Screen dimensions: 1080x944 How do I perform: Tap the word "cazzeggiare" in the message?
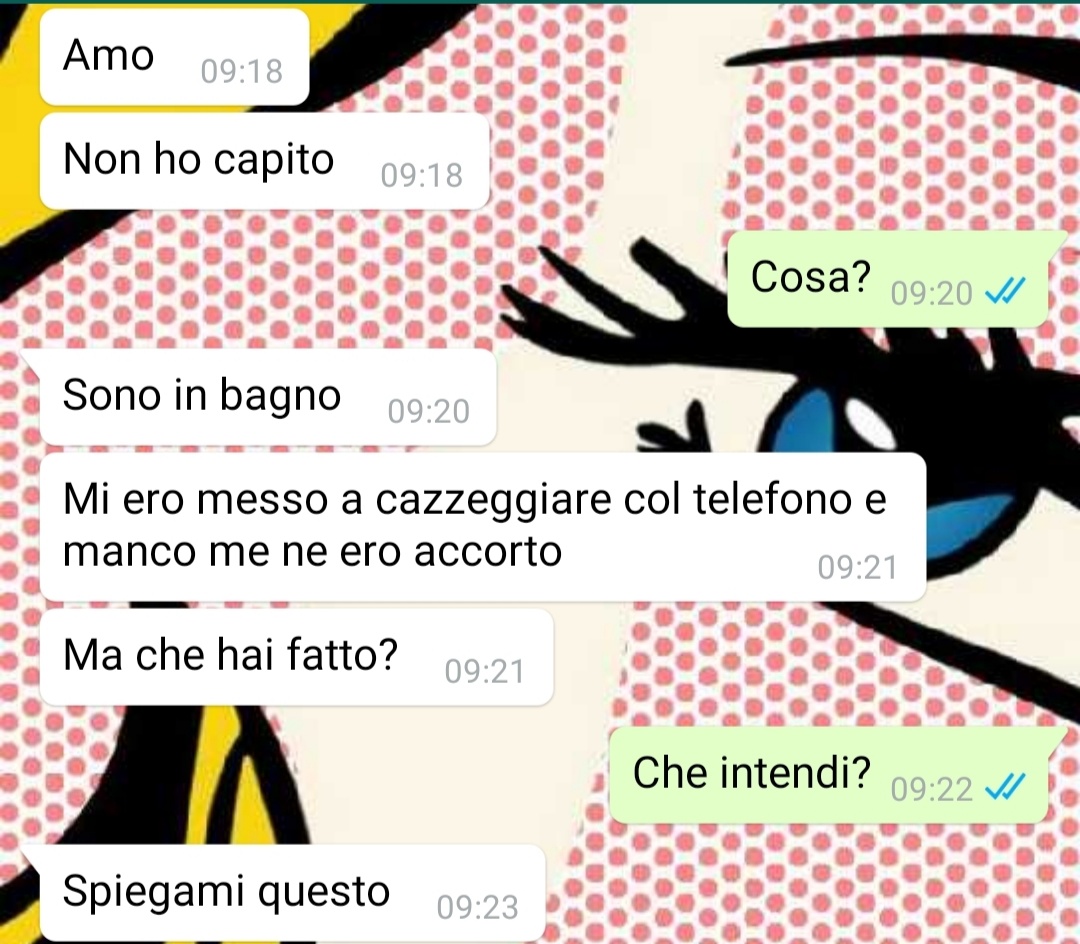(493, 500)
